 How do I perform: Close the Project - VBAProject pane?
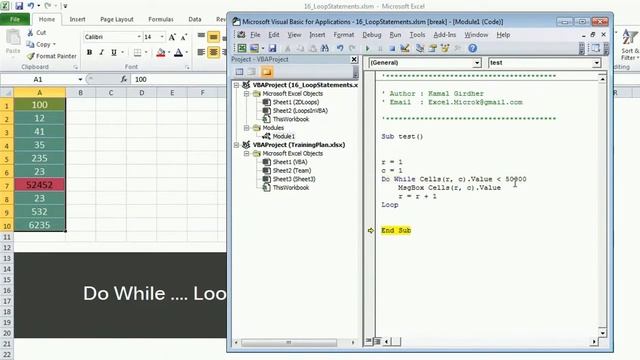pos(354,60)
